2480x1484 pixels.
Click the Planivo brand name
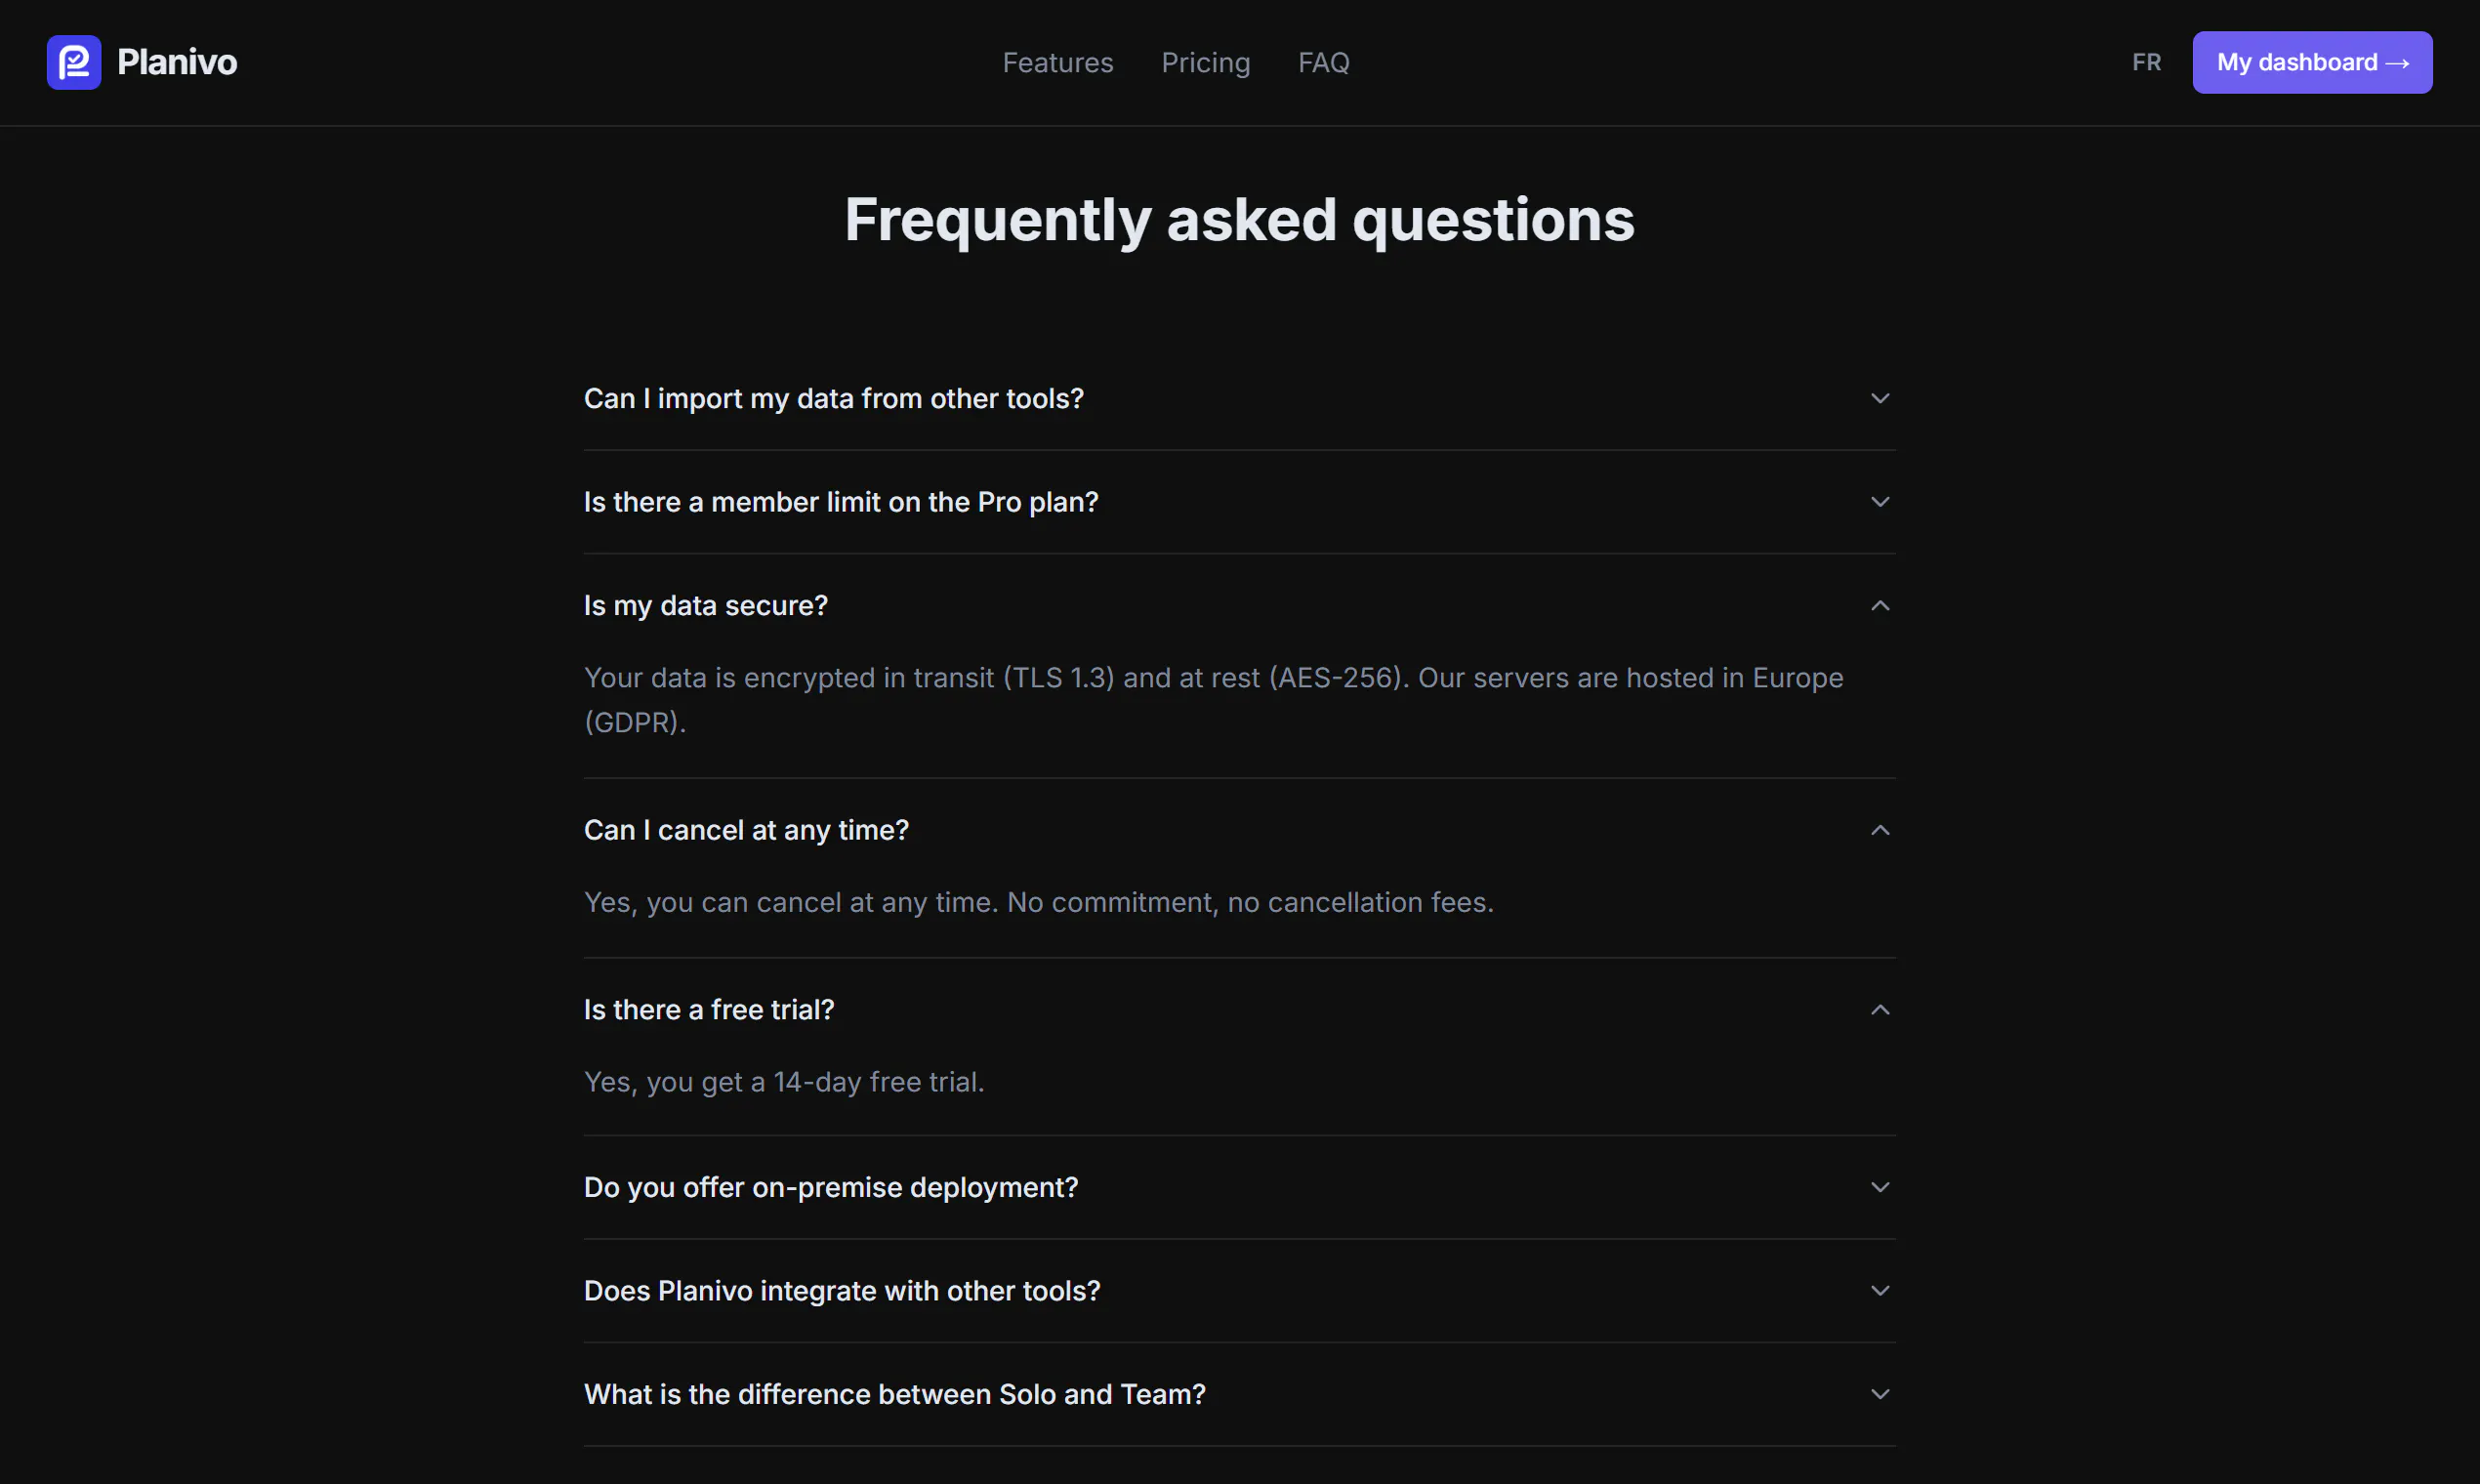[x=177, y=62]
